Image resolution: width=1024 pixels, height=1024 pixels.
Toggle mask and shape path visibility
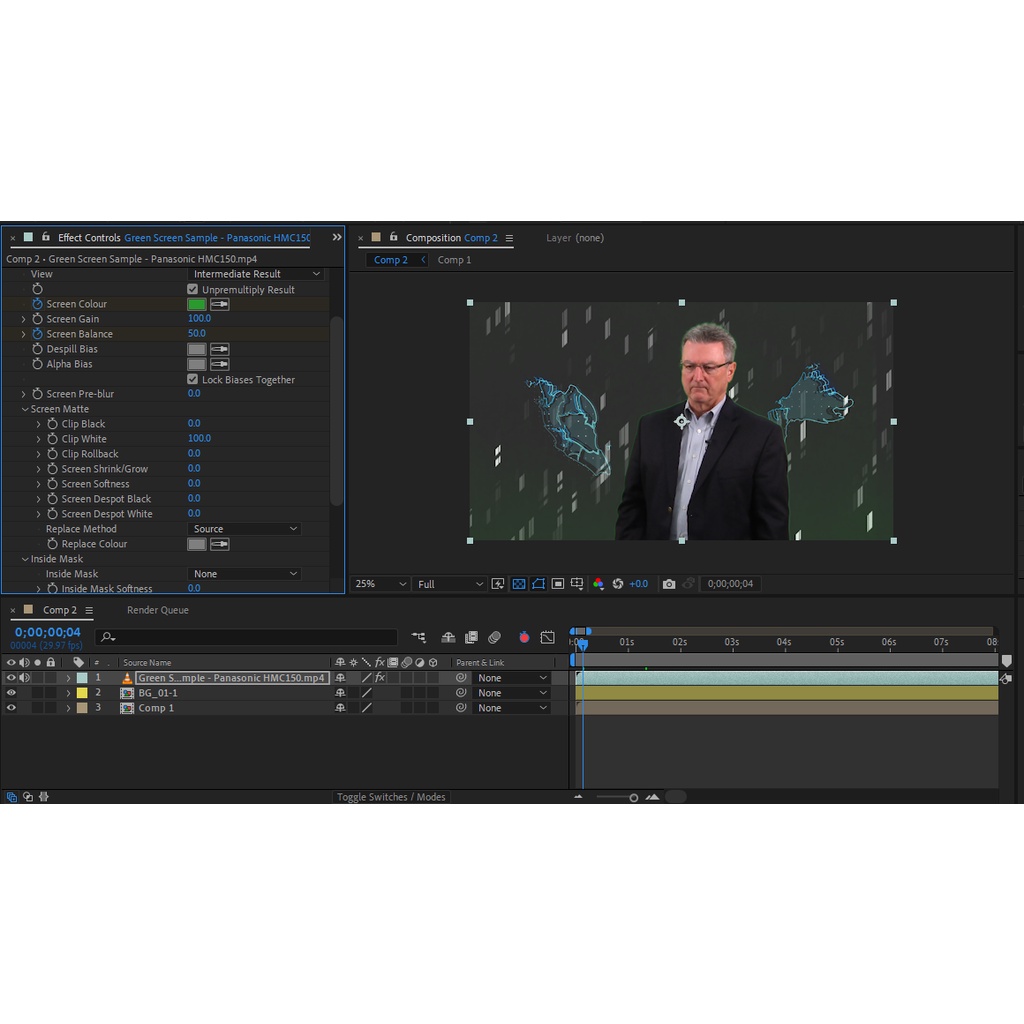point(538,584)
